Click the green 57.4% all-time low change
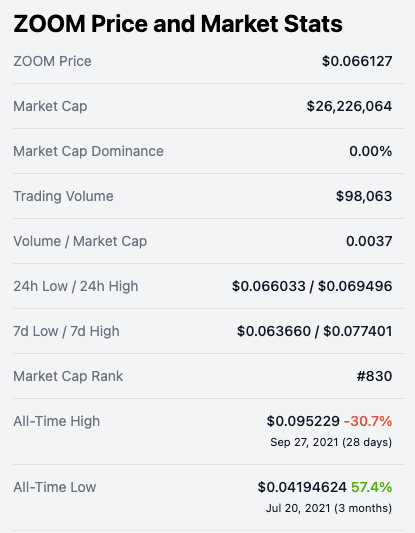 [371, 487]
